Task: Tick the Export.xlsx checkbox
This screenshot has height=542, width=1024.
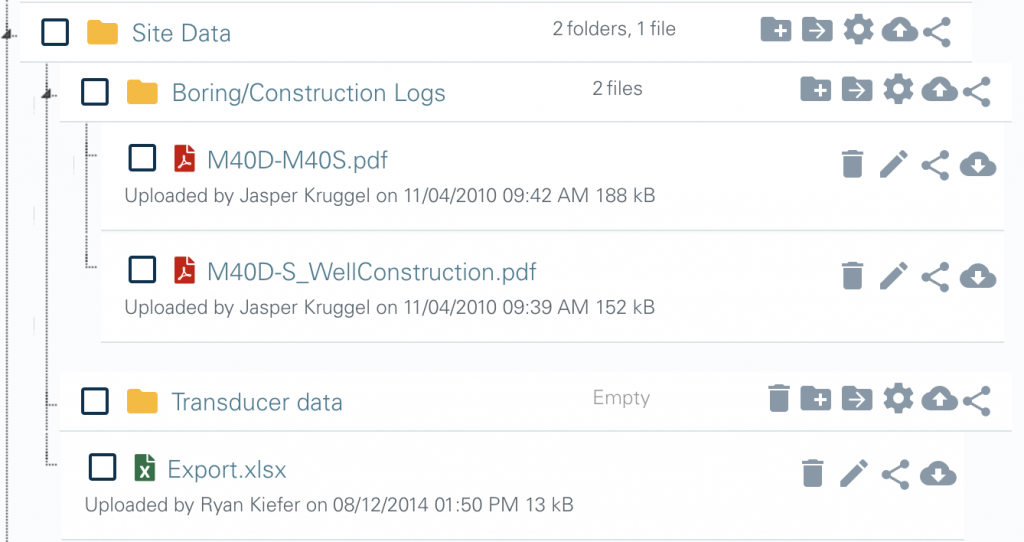Action: point(103,467)
